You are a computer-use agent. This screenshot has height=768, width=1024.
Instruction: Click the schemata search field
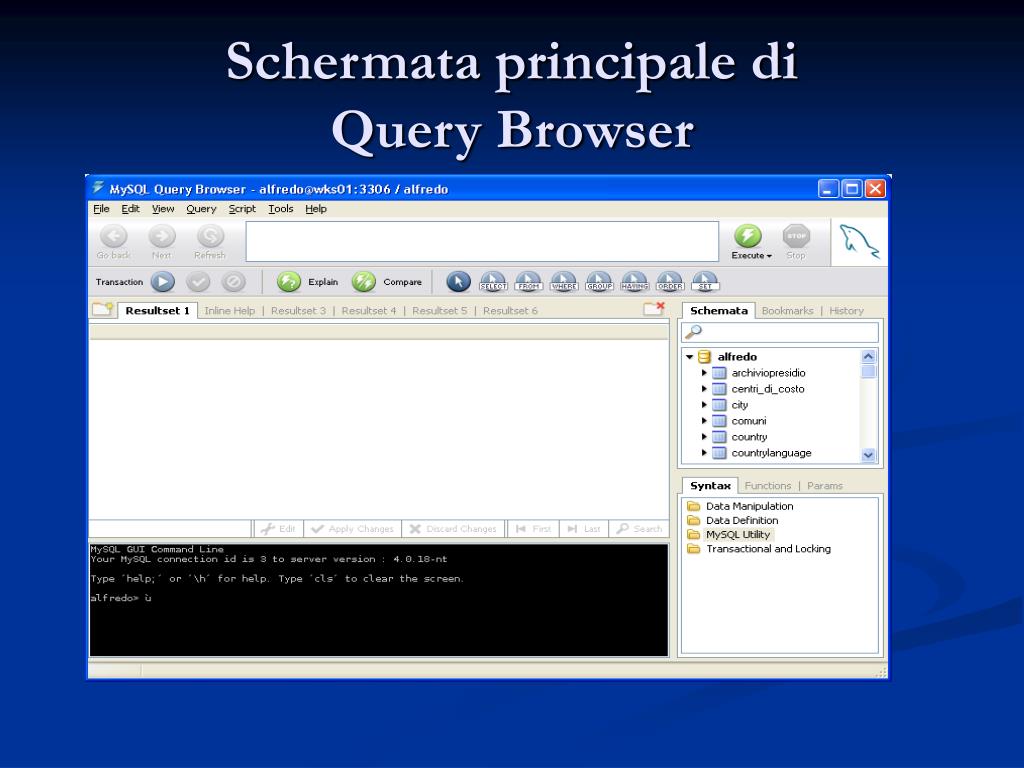pos(780,332)
